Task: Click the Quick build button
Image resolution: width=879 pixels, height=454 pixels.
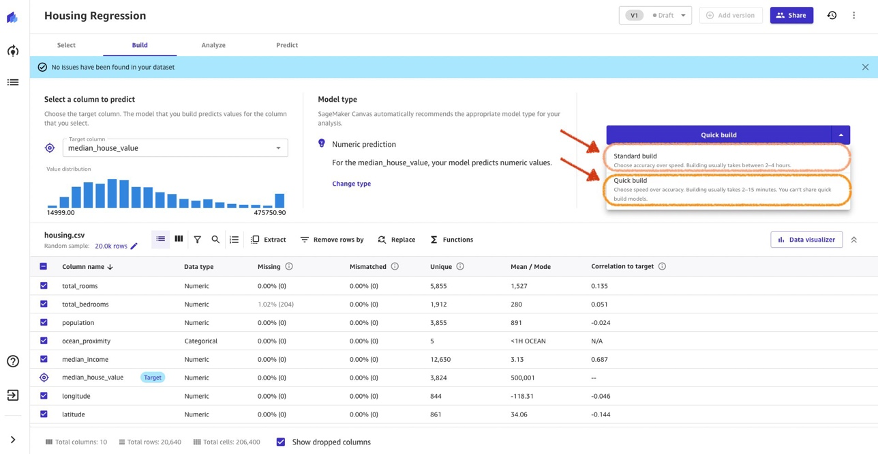Action: 719,135
